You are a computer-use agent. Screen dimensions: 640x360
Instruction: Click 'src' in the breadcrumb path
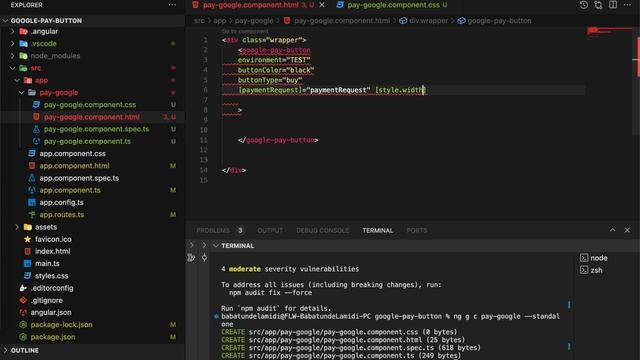(199, 20)
